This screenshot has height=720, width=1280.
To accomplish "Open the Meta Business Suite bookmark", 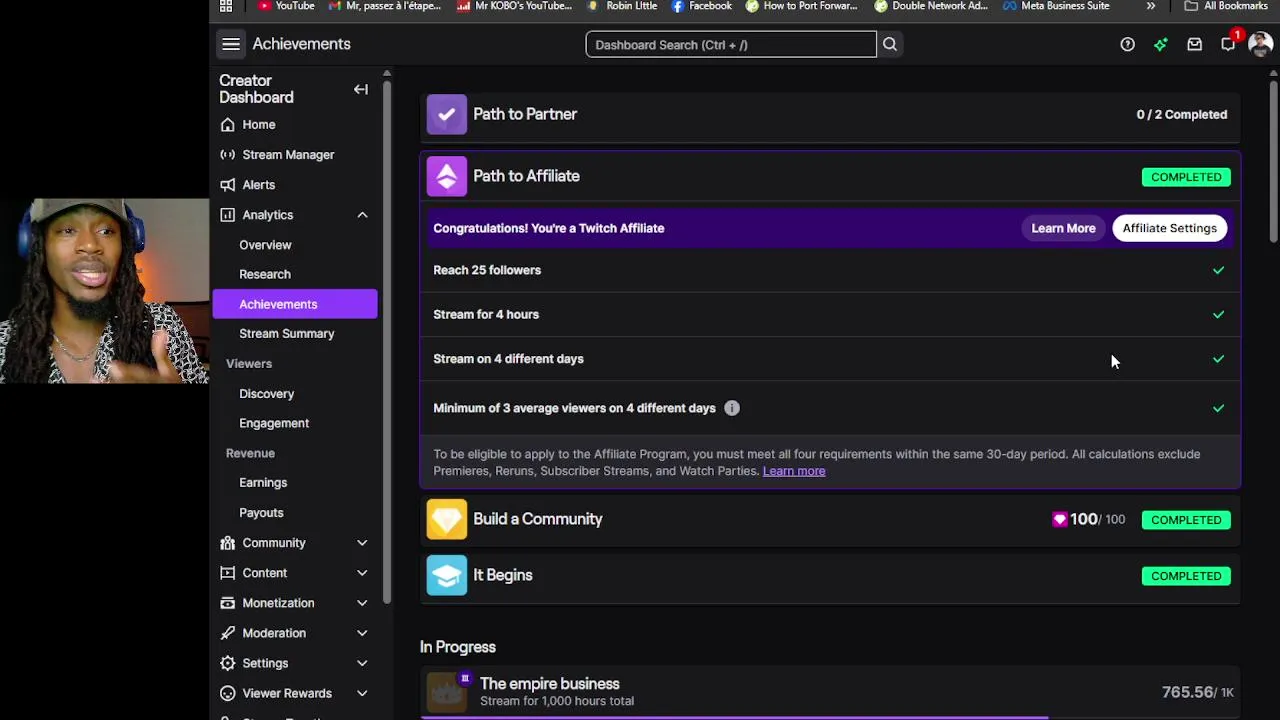I will click(1056, 6).
